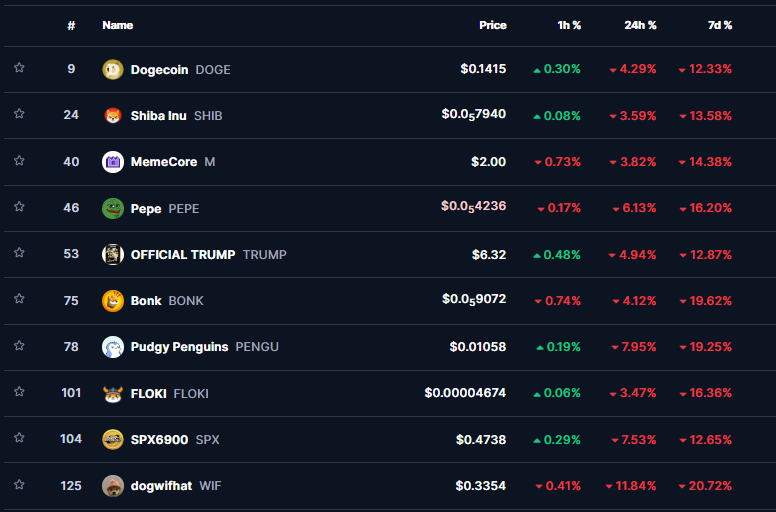Toggle watchlist star for Pepe

[x=19, y=208]
